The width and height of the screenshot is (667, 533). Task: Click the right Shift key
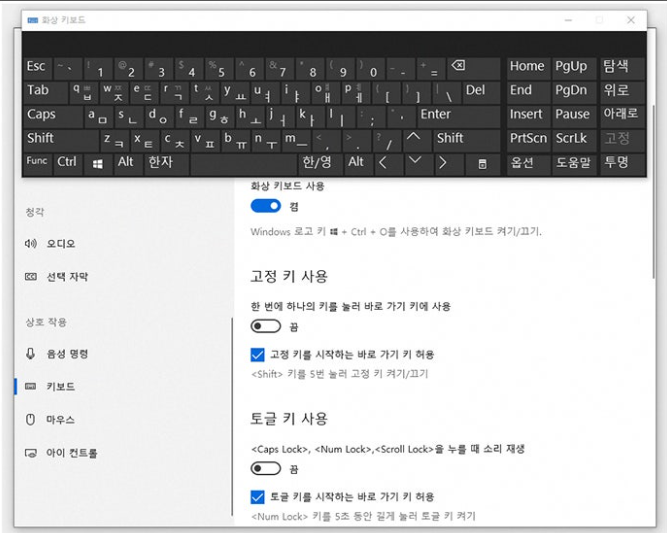tap(467, 140)
